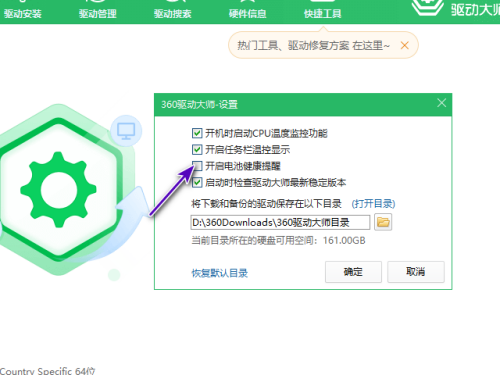
Task: Click the monitor icon near hexagon
Action: (126, 131)
